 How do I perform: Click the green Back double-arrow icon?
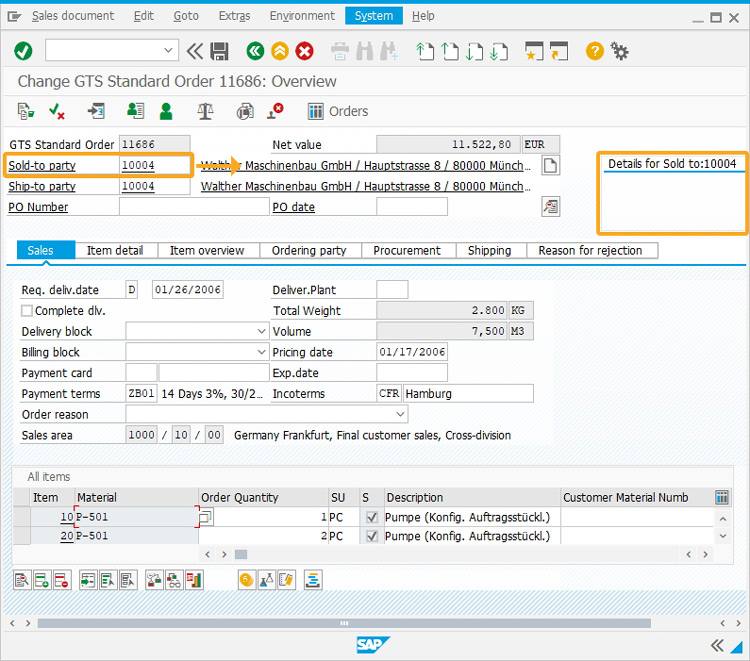(x=255, y=51)
